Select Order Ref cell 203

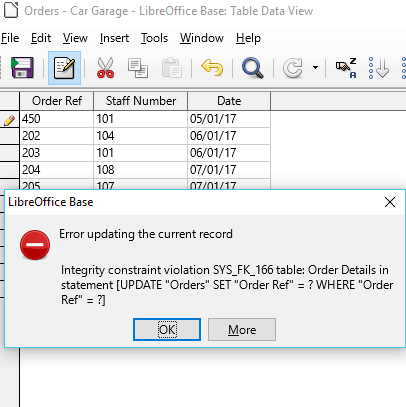(x=57, y=153)
